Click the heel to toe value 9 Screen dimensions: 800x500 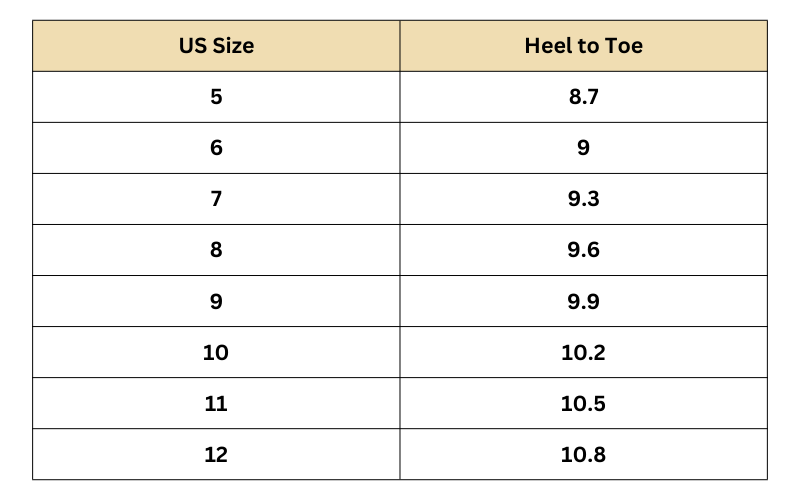coord(583,148)
